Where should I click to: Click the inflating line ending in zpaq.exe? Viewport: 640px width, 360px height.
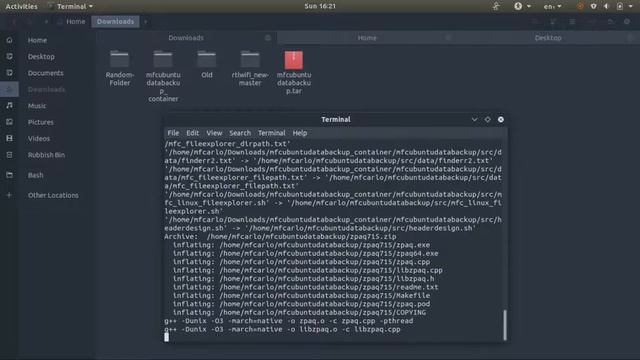301,245
